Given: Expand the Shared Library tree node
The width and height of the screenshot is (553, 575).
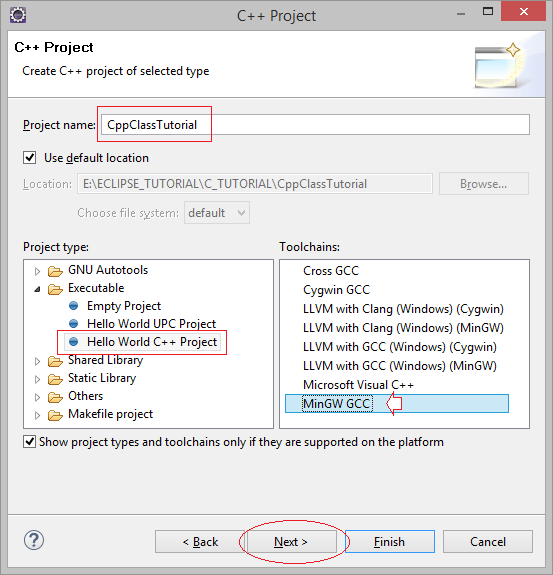Looking at the screenshot, I should tap(37, 361).
